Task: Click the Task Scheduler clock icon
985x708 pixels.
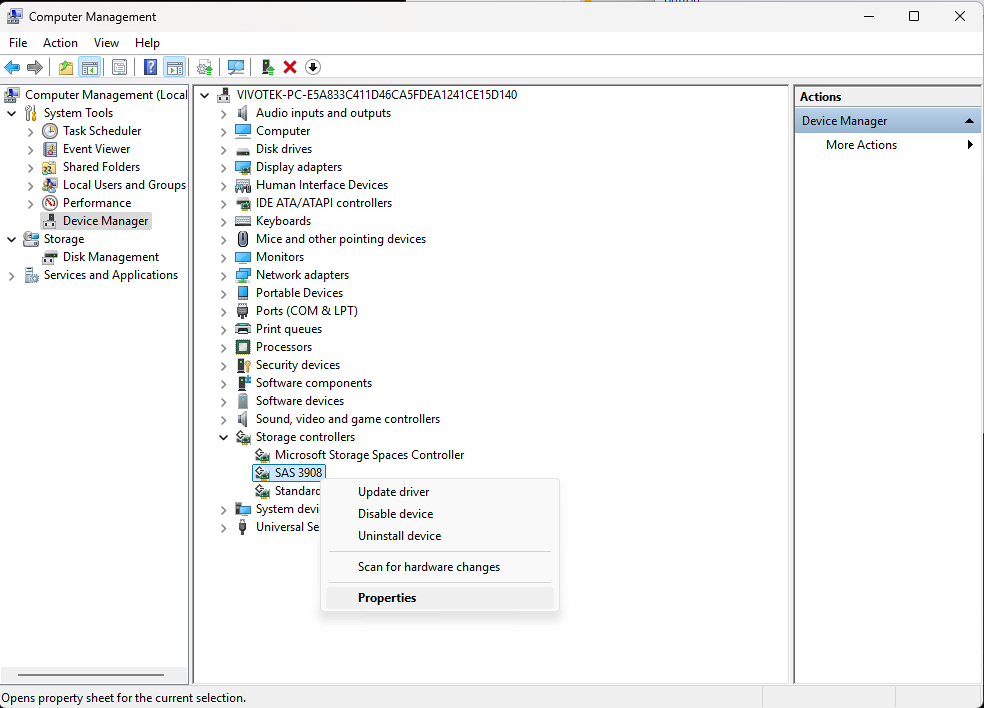Action: click(50, 131)
